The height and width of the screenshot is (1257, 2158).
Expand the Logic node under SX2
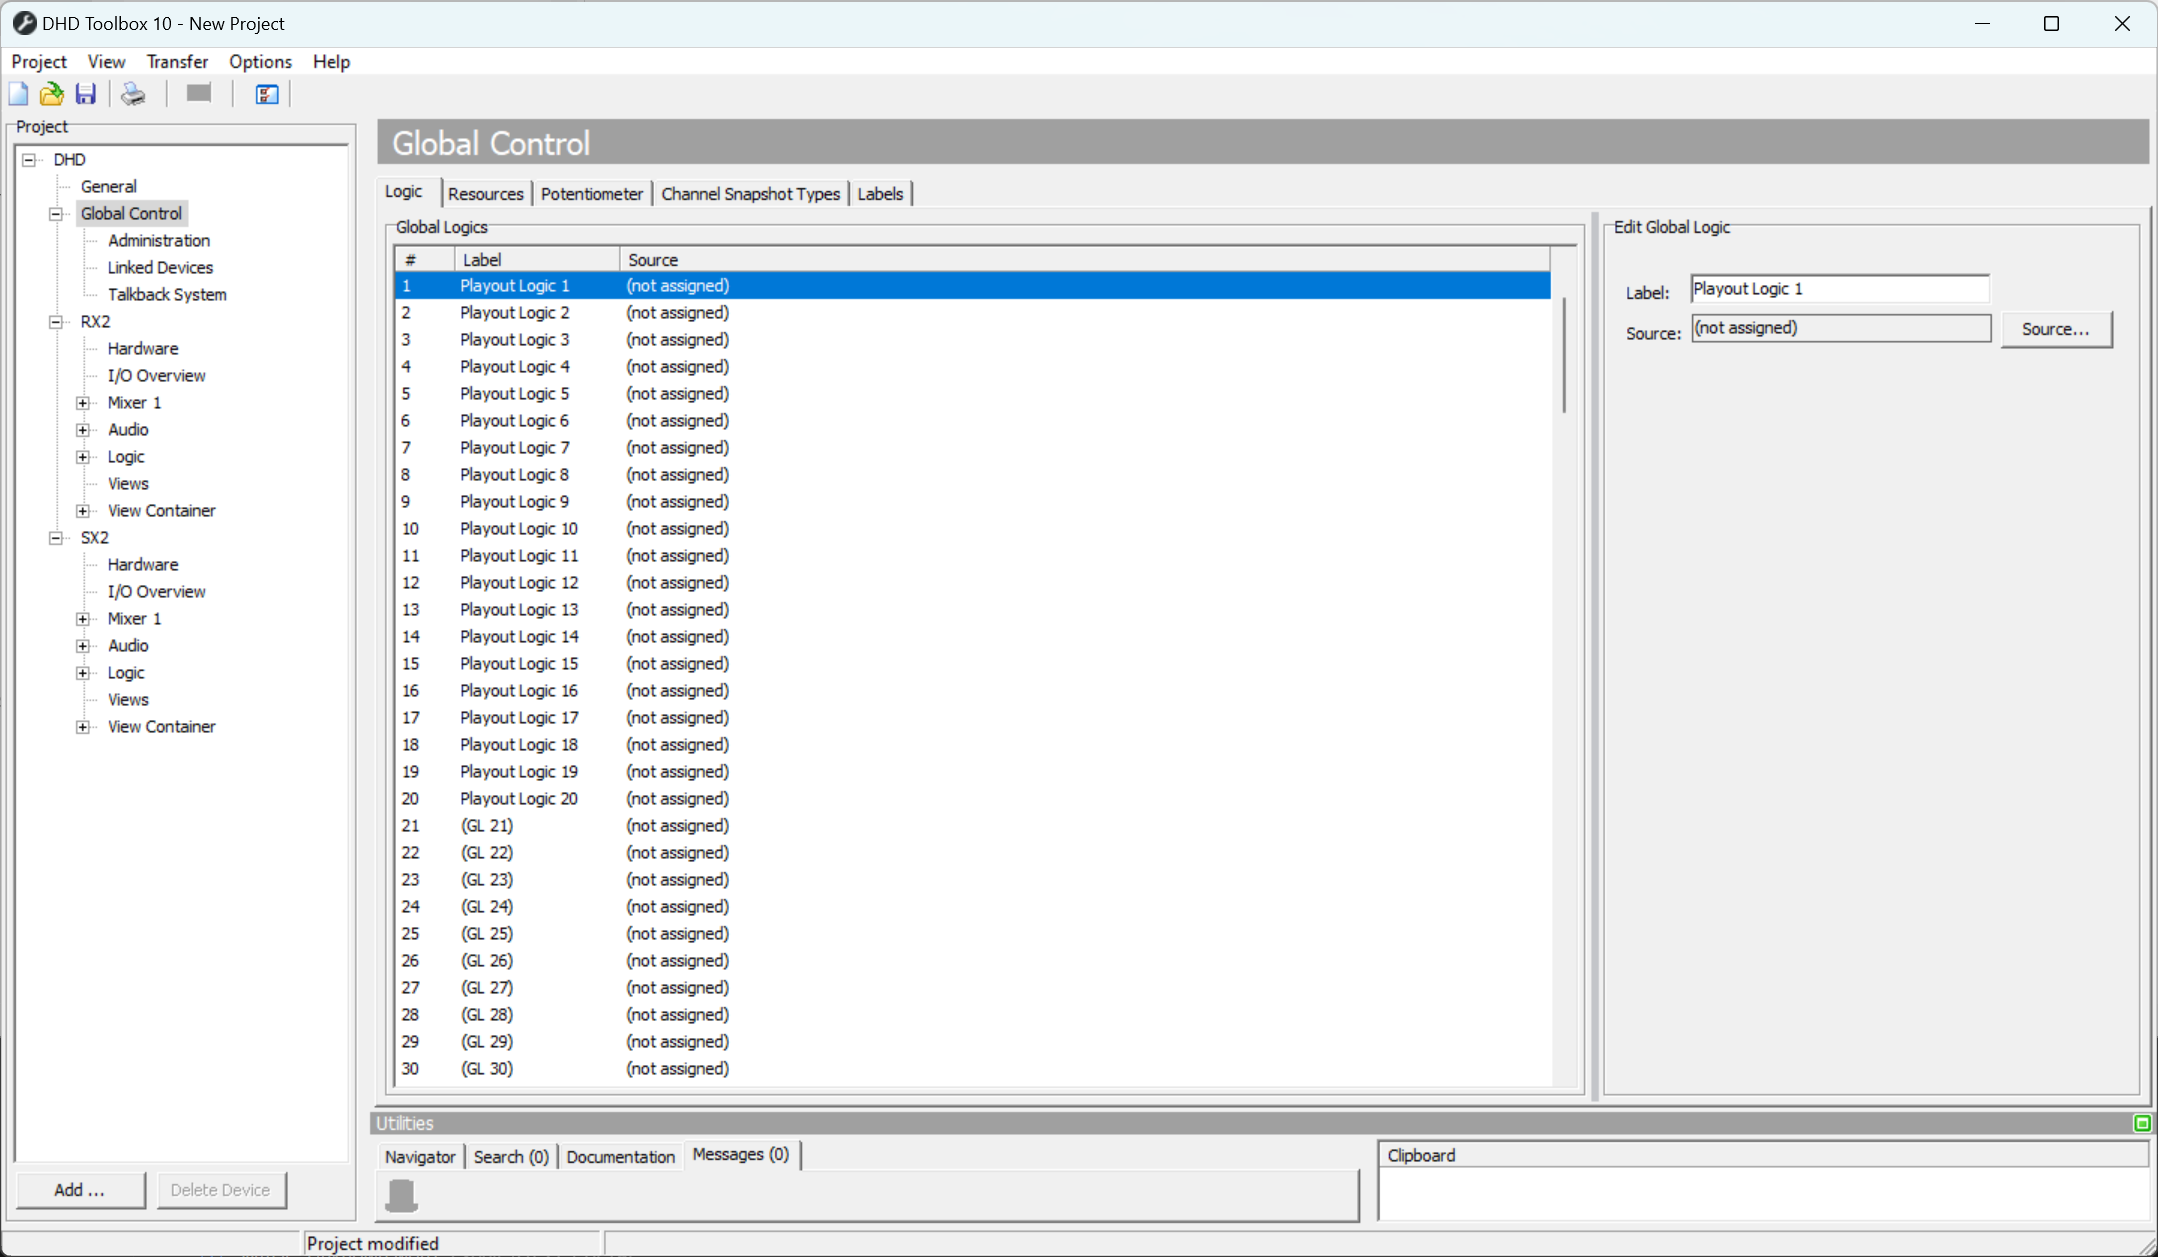[x=84, y=672]
